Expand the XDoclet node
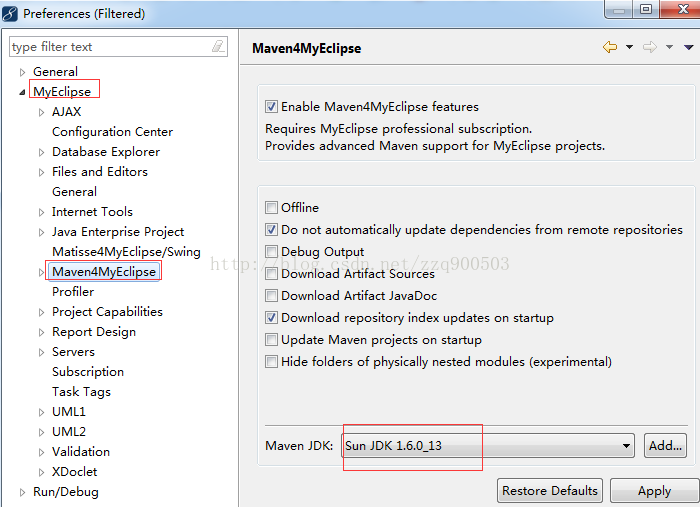The width and height of the screenshot is (700, 507). 42,472
